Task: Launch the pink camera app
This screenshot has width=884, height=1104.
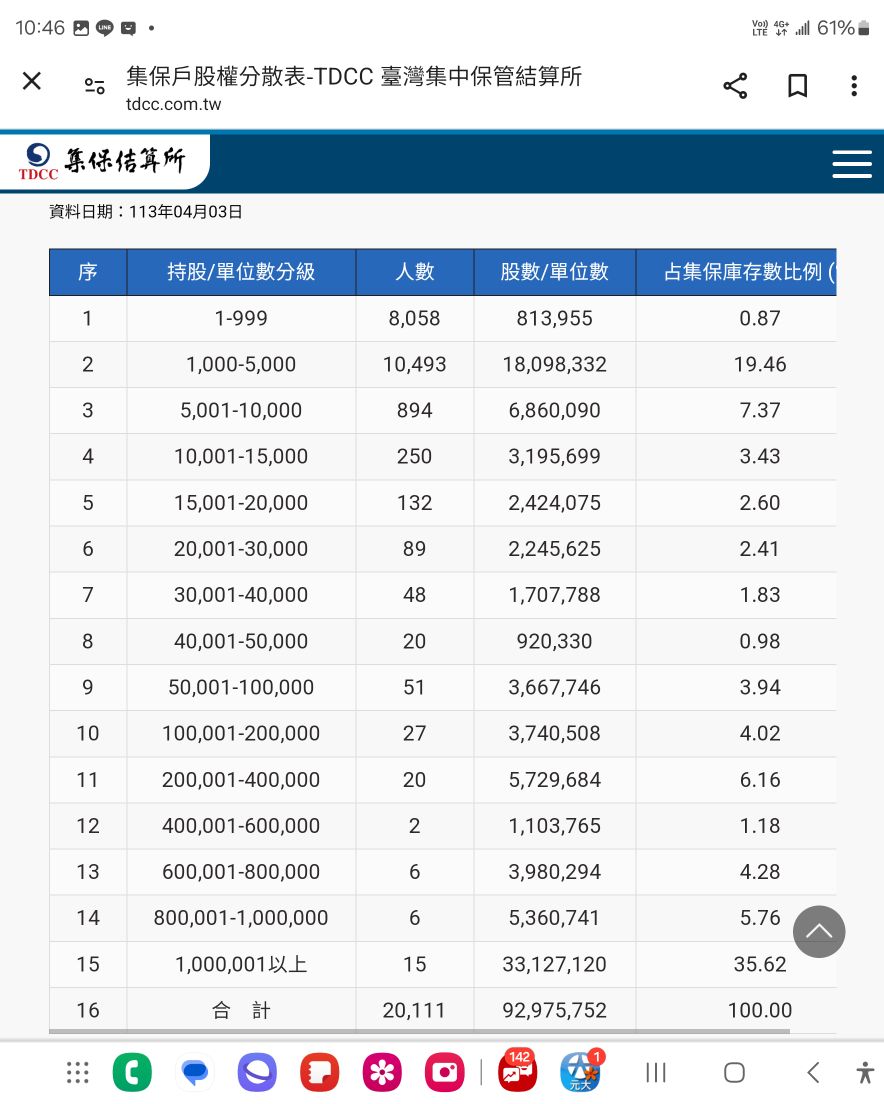Action: click(x=445, y=1072)
